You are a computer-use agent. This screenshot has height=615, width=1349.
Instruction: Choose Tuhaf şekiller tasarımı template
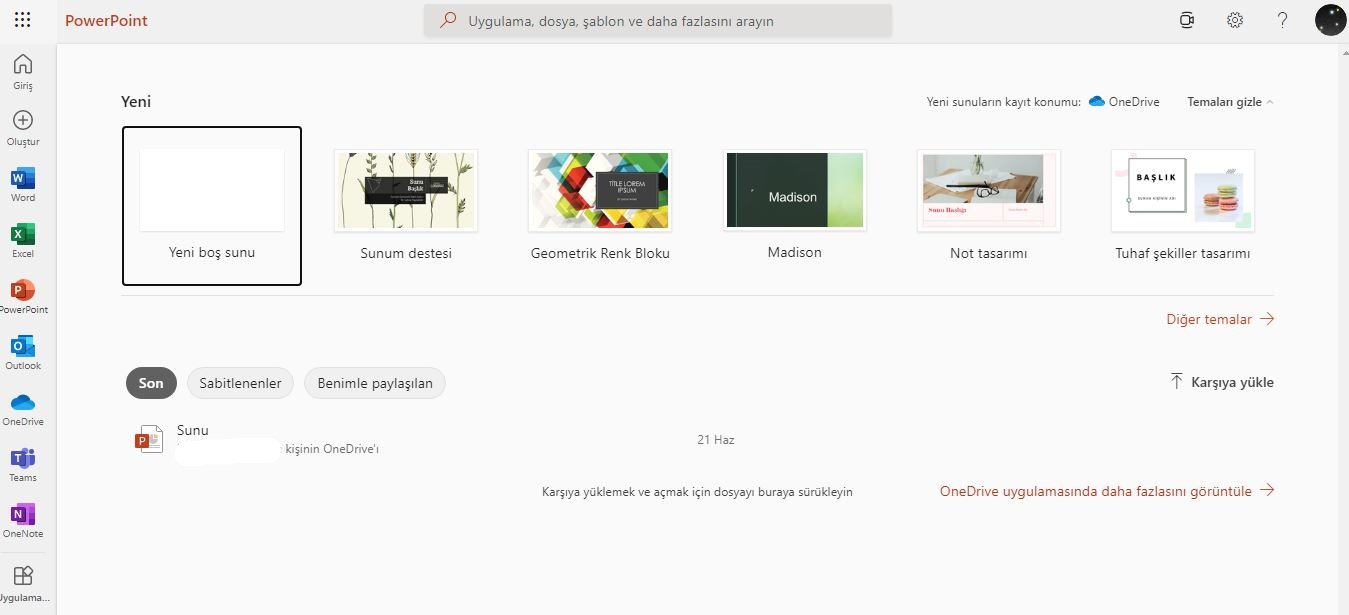coord(1182,206)
